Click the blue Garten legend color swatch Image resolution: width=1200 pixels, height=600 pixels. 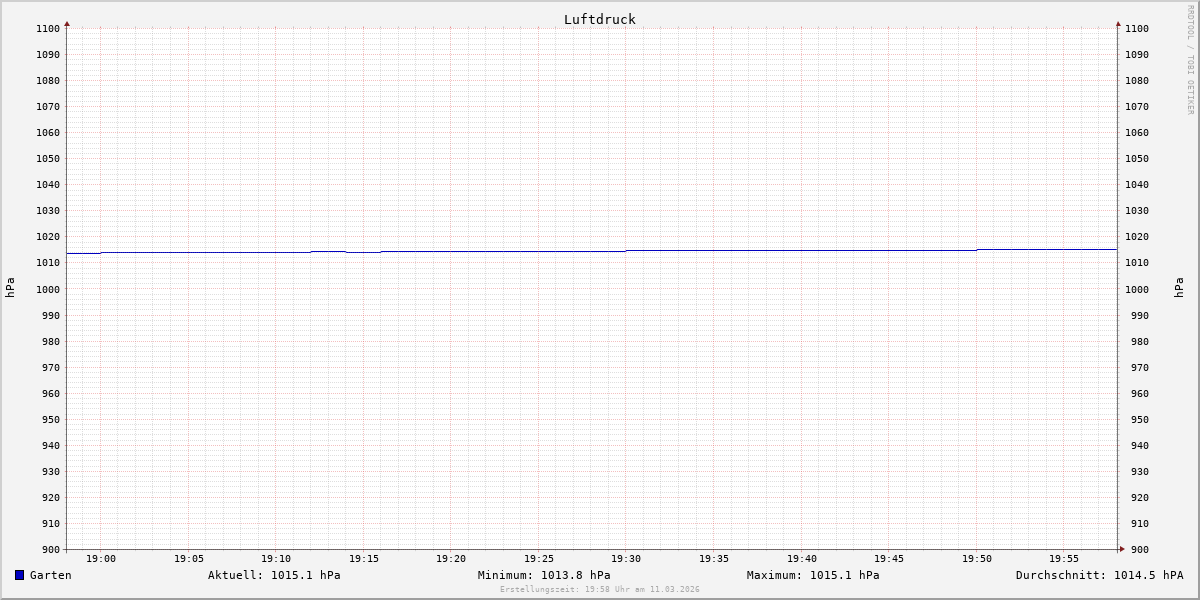click(x=19, y=575)
